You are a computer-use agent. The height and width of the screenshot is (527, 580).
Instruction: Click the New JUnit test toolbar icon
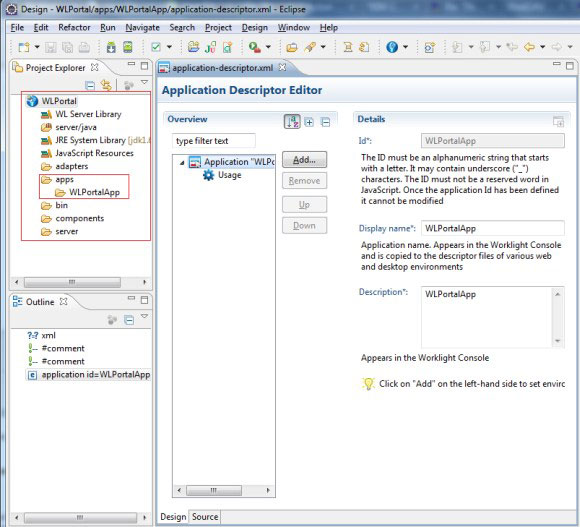click(210, 47)
